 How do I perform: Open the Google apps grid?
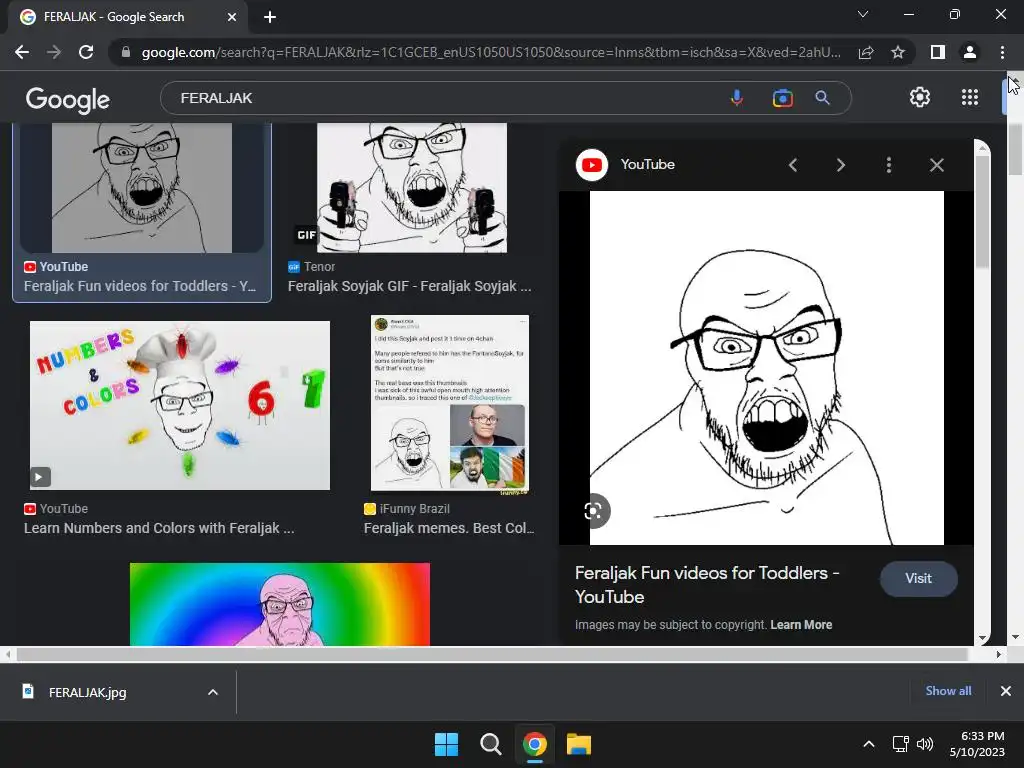(x=970, y=97)
